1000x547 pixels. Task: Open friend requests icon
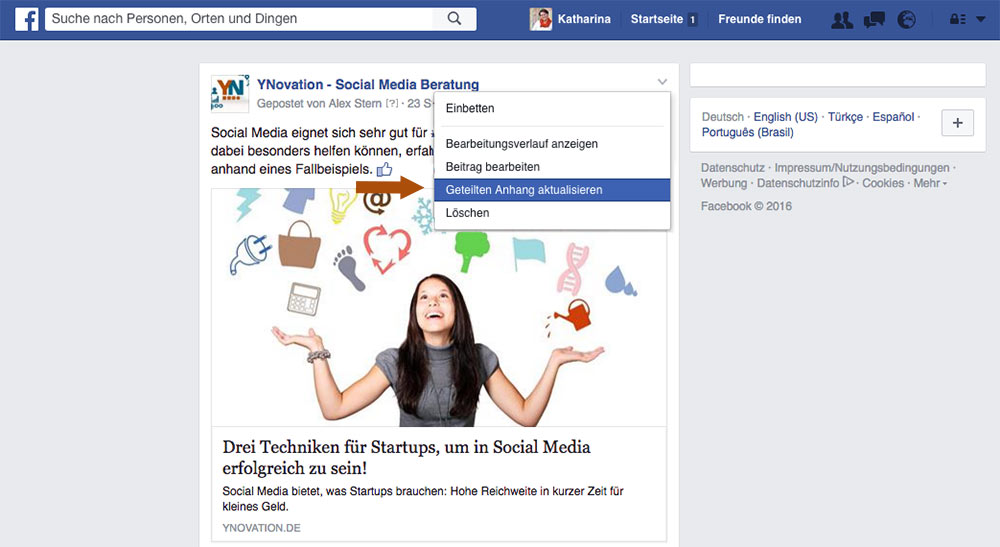(842, 20)
